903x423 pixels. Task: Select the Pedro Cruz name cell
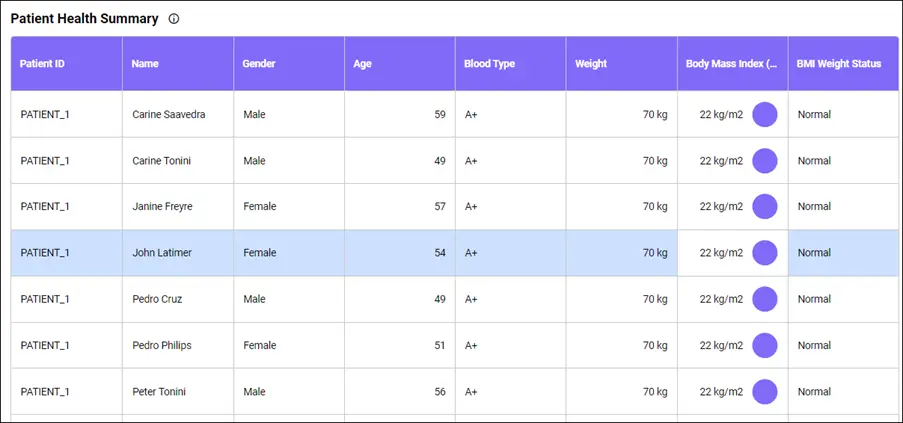(x=178, y=299)
